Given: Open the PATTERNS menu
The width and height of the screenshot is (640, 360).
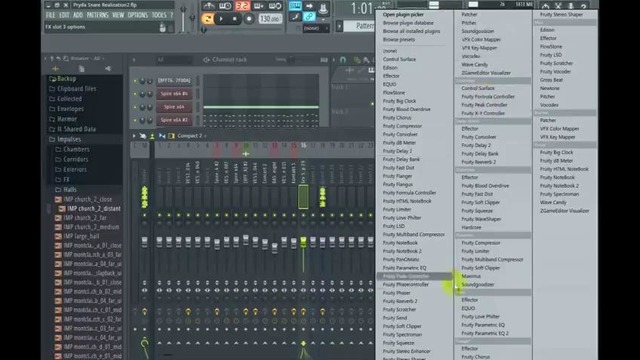Looking at the screenshot, I should coord(98,16).
